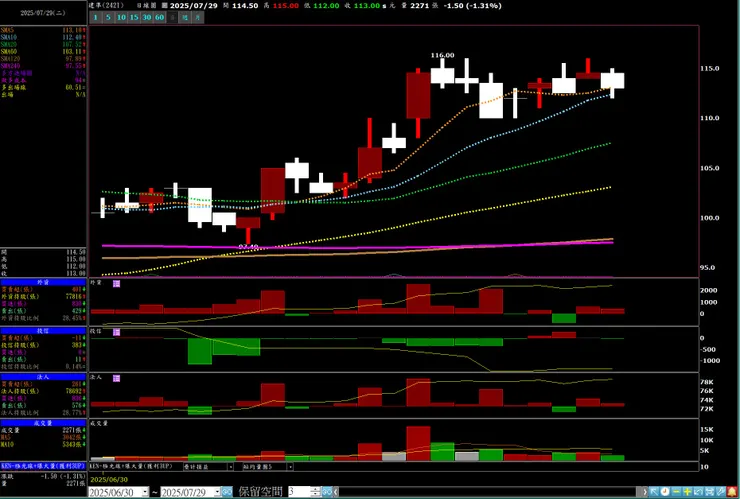740x499 pixels.
Task: Open the 累計損益 dropdown
Action: 231,466
